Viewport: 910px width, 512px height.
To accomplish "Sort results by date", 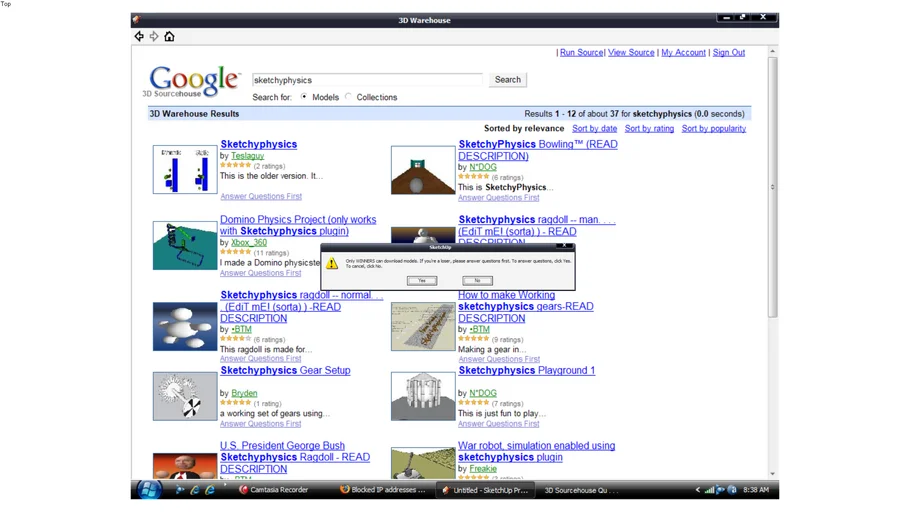I will [594, 128].
